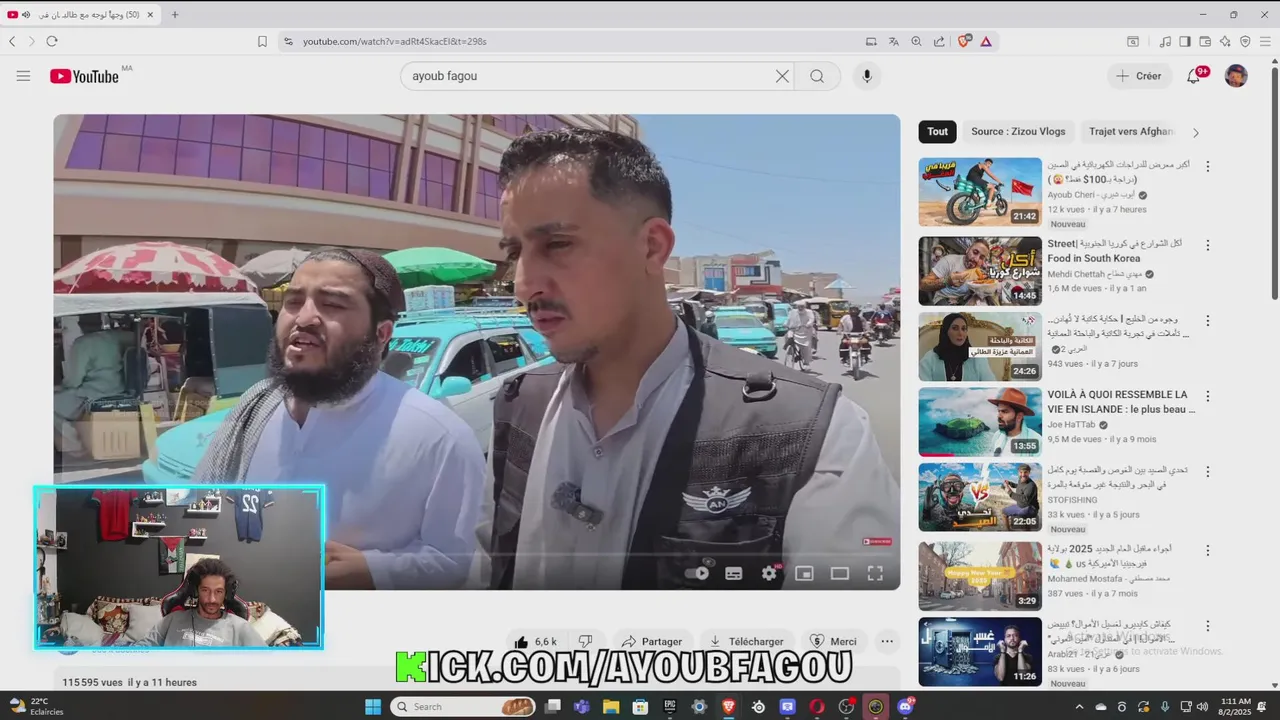Open the 24:26 video thumbnail
The height and width of the screenshot is (720, 1280).
tap(980, 346)
